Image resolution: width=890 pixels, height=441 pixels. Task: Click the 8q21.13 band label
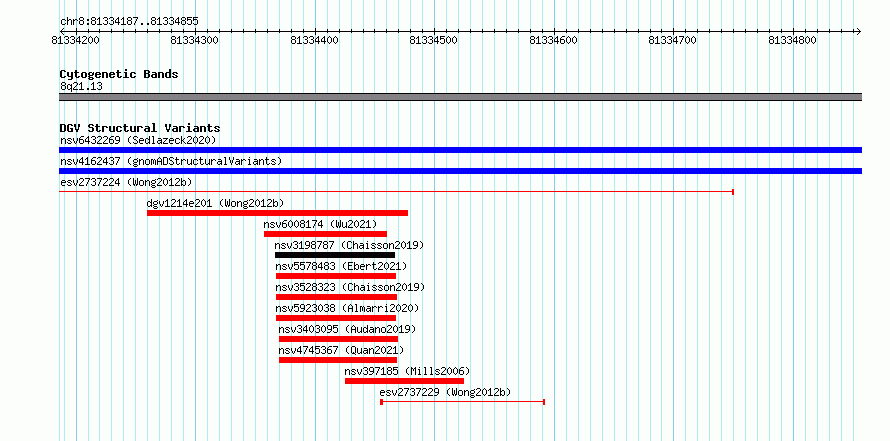coord(81,86)
